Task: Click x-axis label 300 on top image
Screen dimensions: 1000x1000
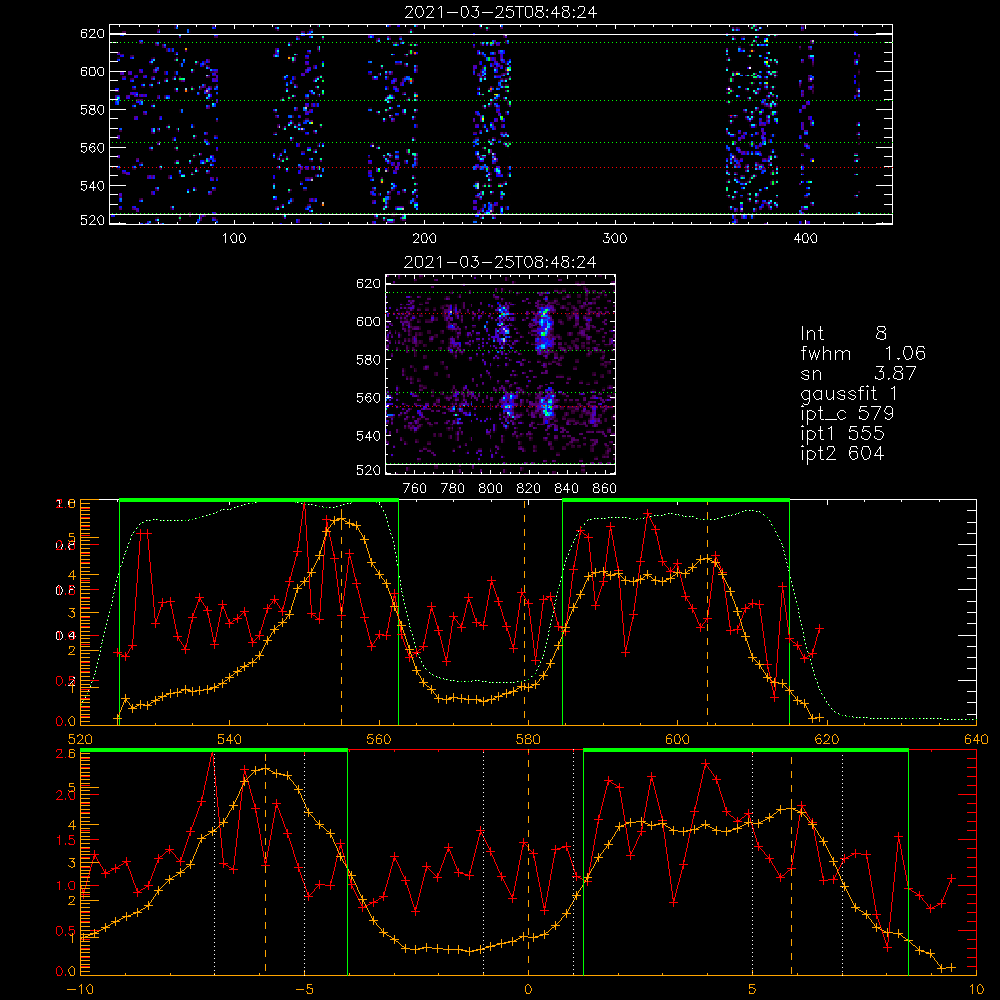Action: click(615, 239)
